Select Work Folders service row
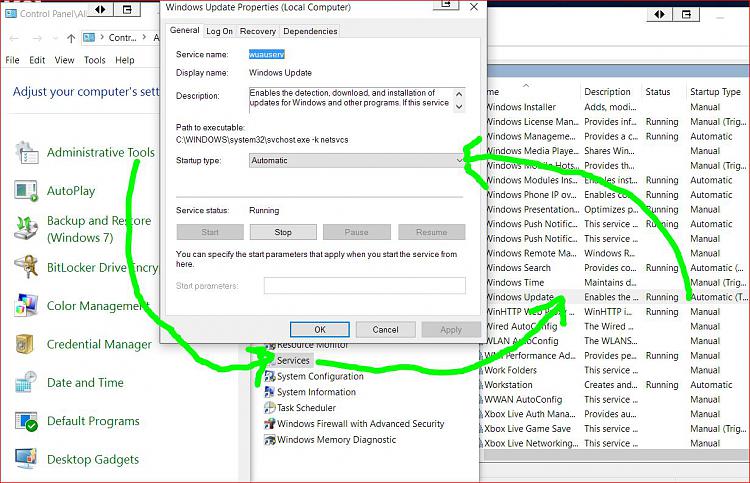The width and height of the screenshot is (750, 483). (615, 370)
